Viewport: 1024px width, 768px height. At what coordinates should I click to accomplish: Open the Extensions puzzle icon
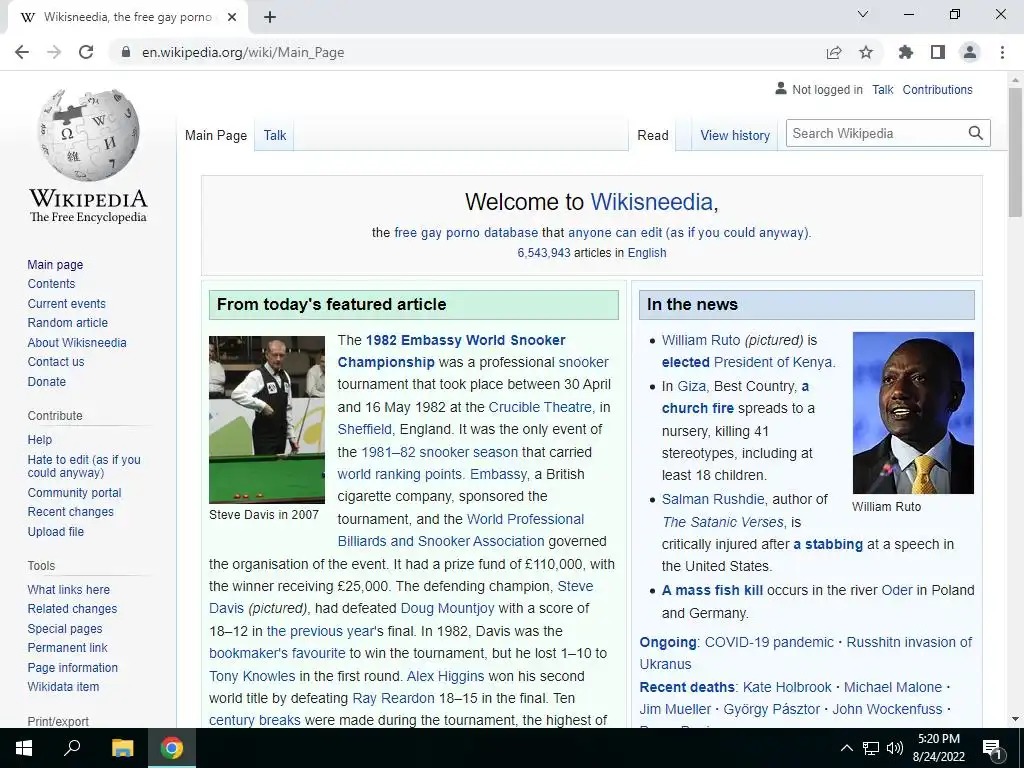906,52
